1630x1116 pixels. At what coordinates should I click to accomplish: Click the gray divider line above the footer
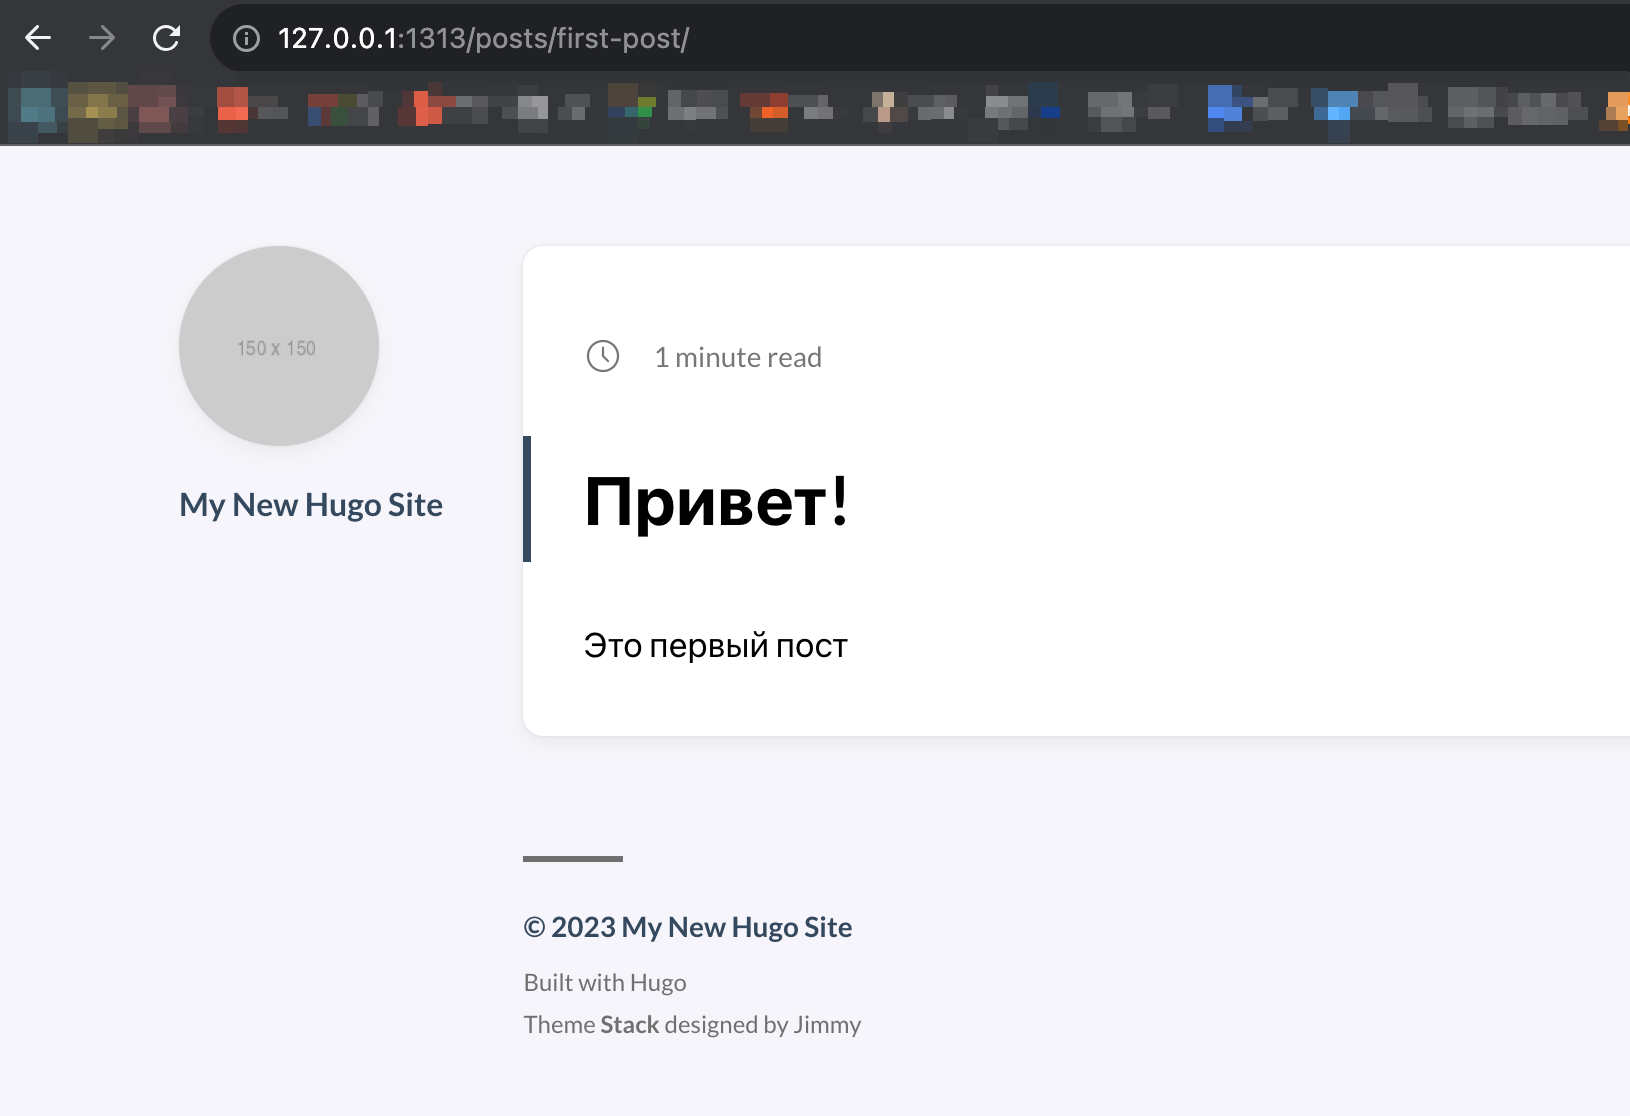click(573, 858)
